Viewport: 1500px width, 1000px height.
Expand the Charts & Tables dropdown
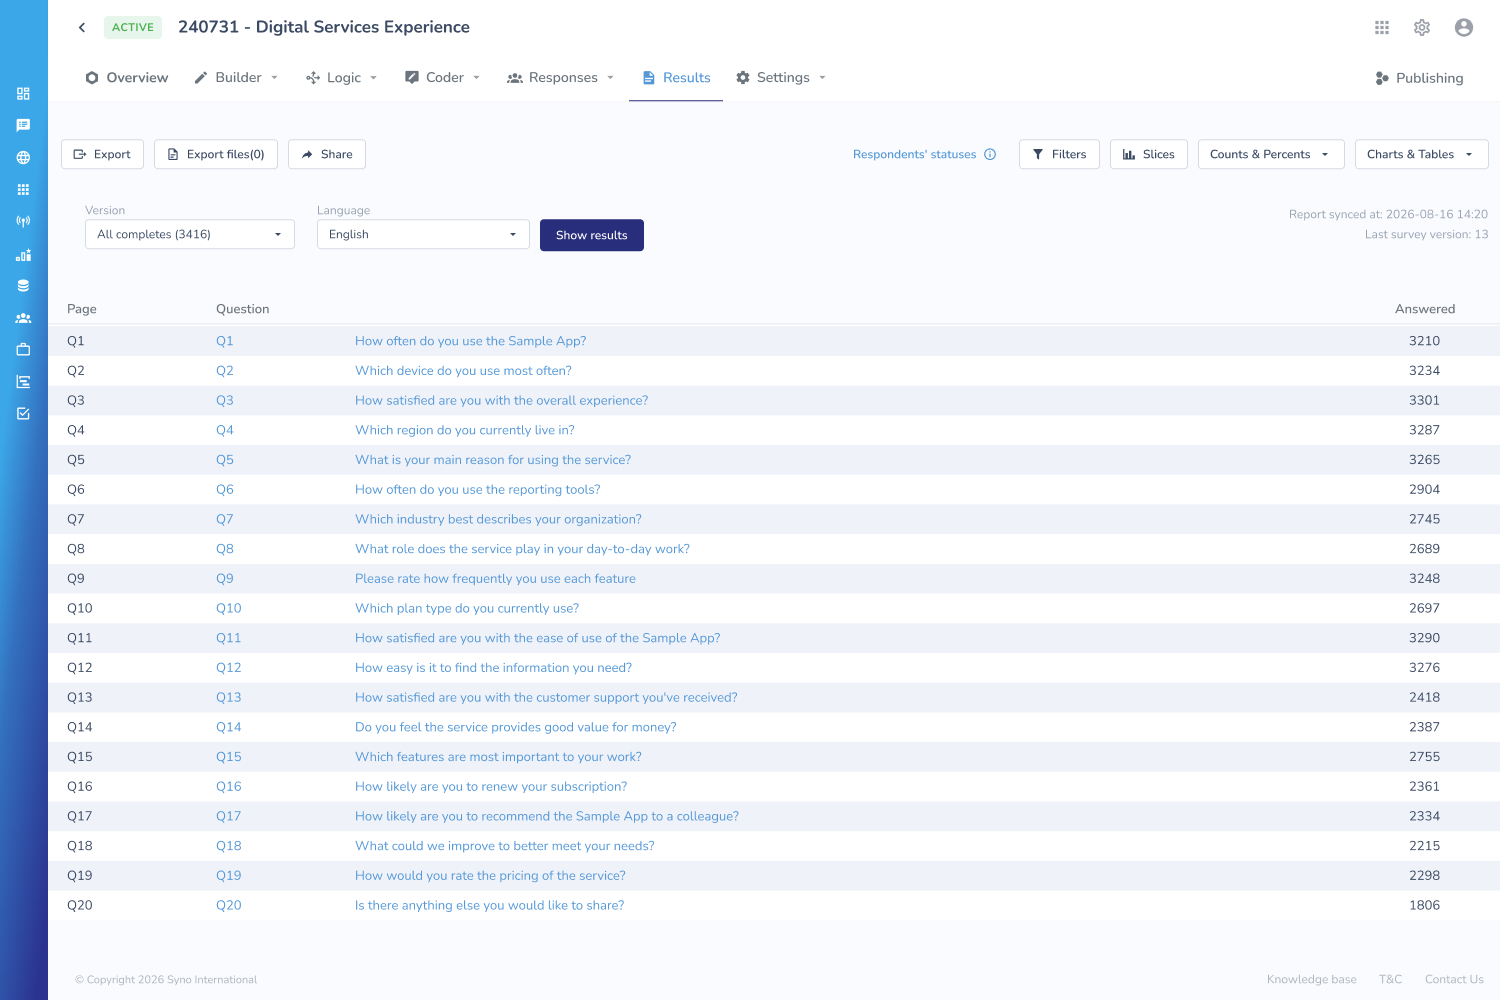point(1422,154)
